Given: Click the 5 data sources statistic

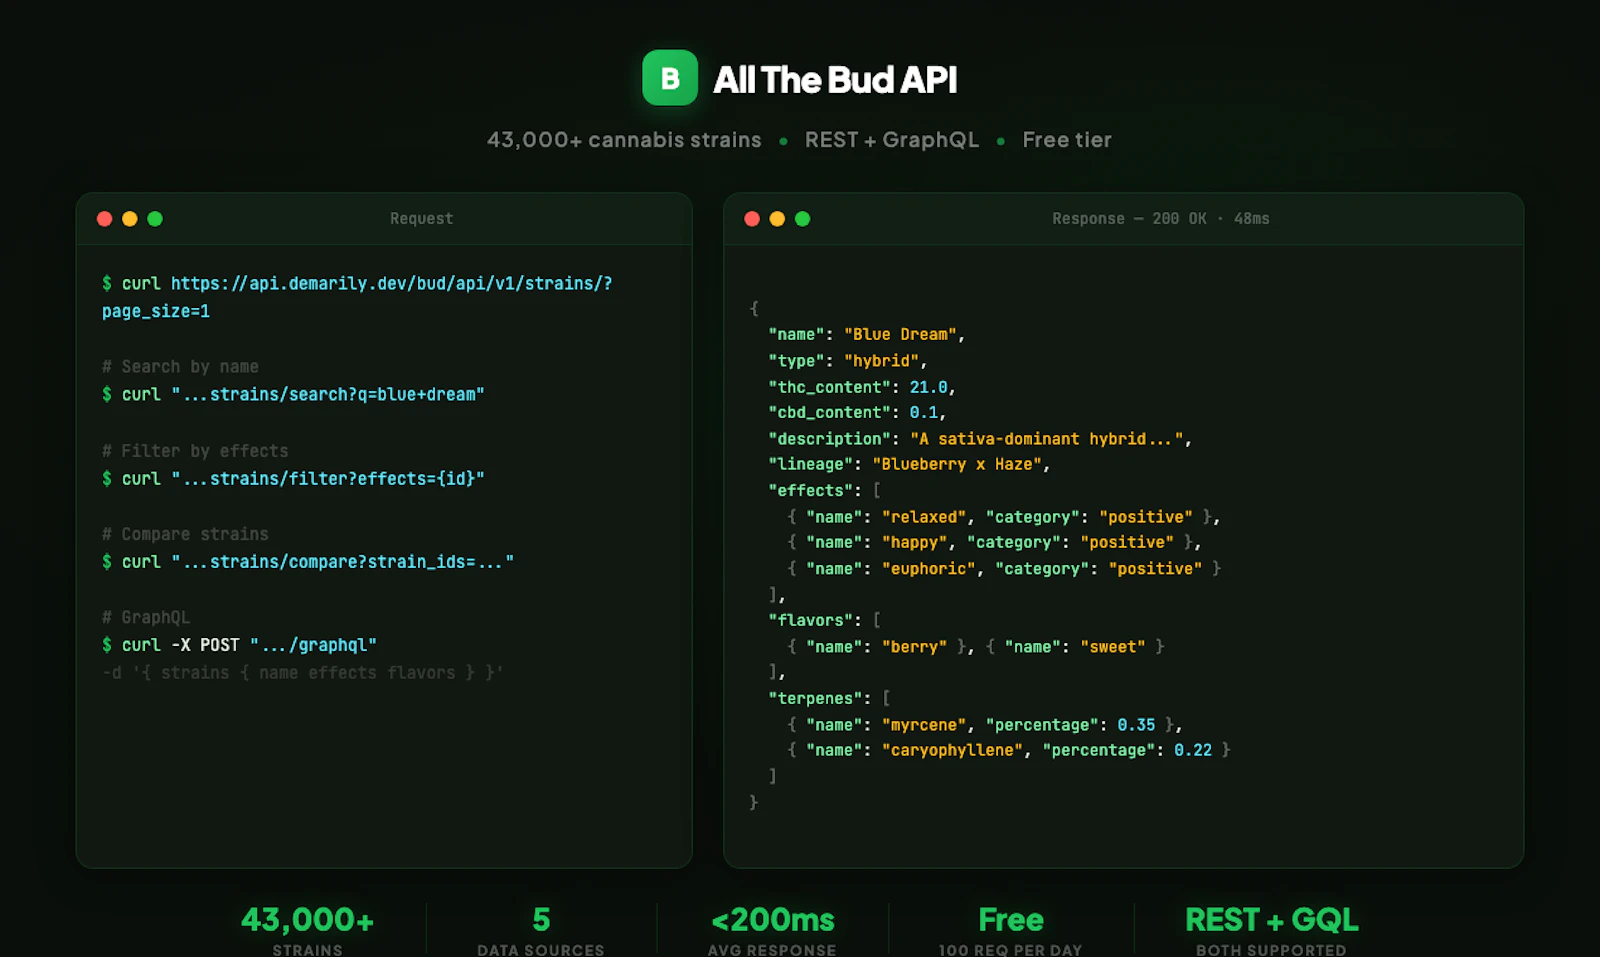Looking at the screenshot, I should click(541, 931).
